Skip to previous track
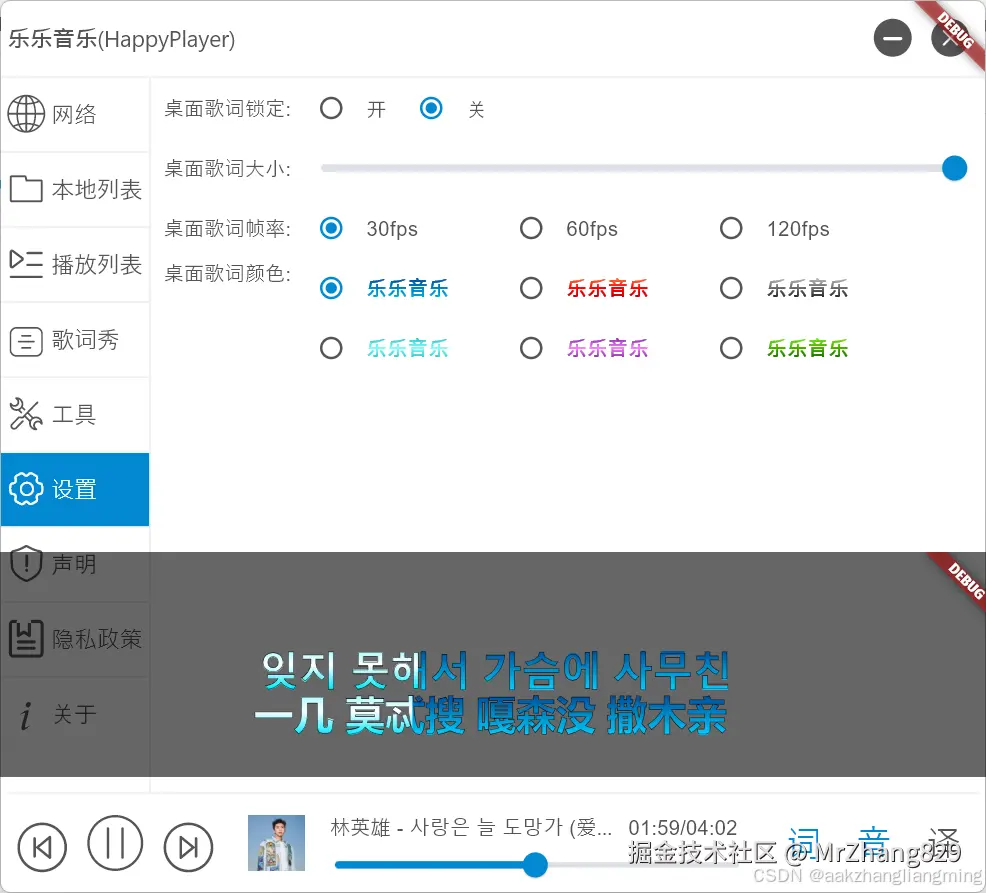986x893 pixels. (42, 845)
